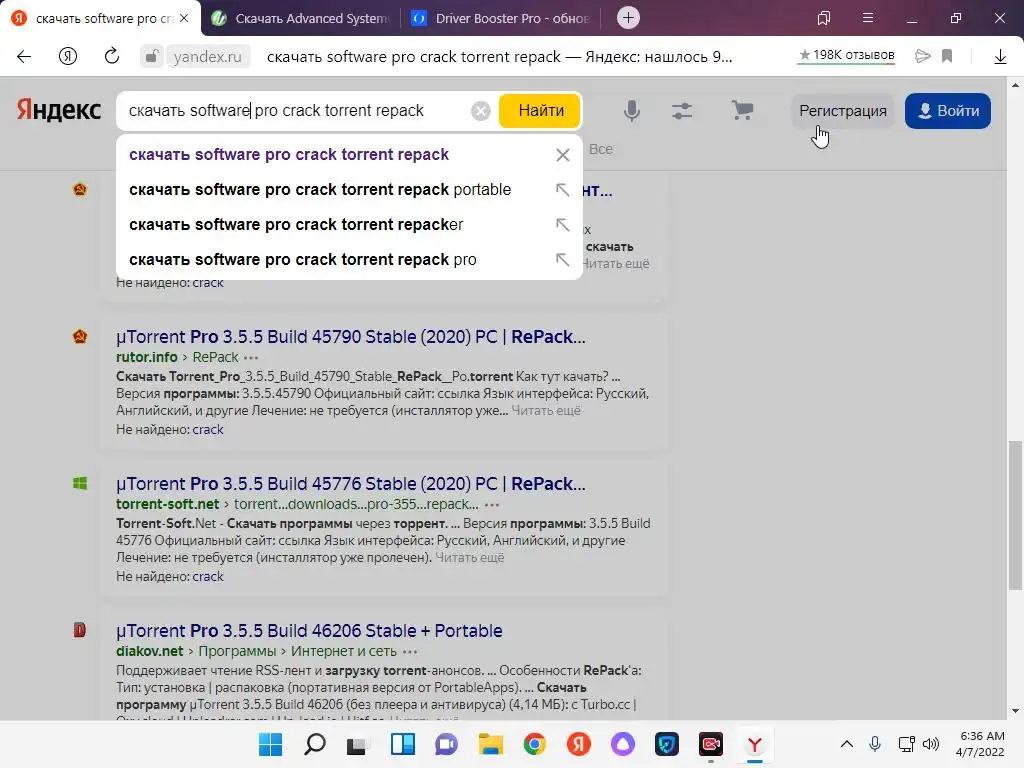Open the bookmarks collections icon in title bar

click(x=824, y=18)
